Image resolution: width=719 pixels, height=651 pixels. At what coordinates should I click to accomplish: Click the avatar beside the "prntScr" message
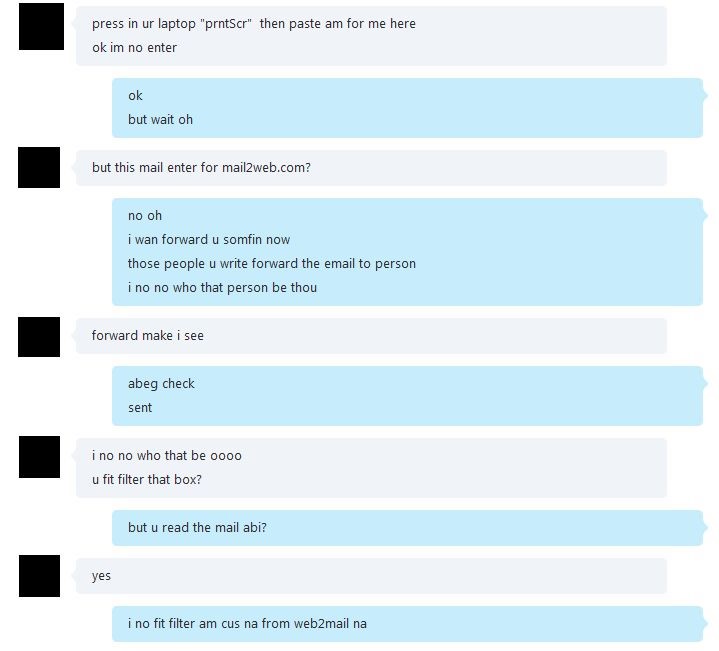point(41,26)
